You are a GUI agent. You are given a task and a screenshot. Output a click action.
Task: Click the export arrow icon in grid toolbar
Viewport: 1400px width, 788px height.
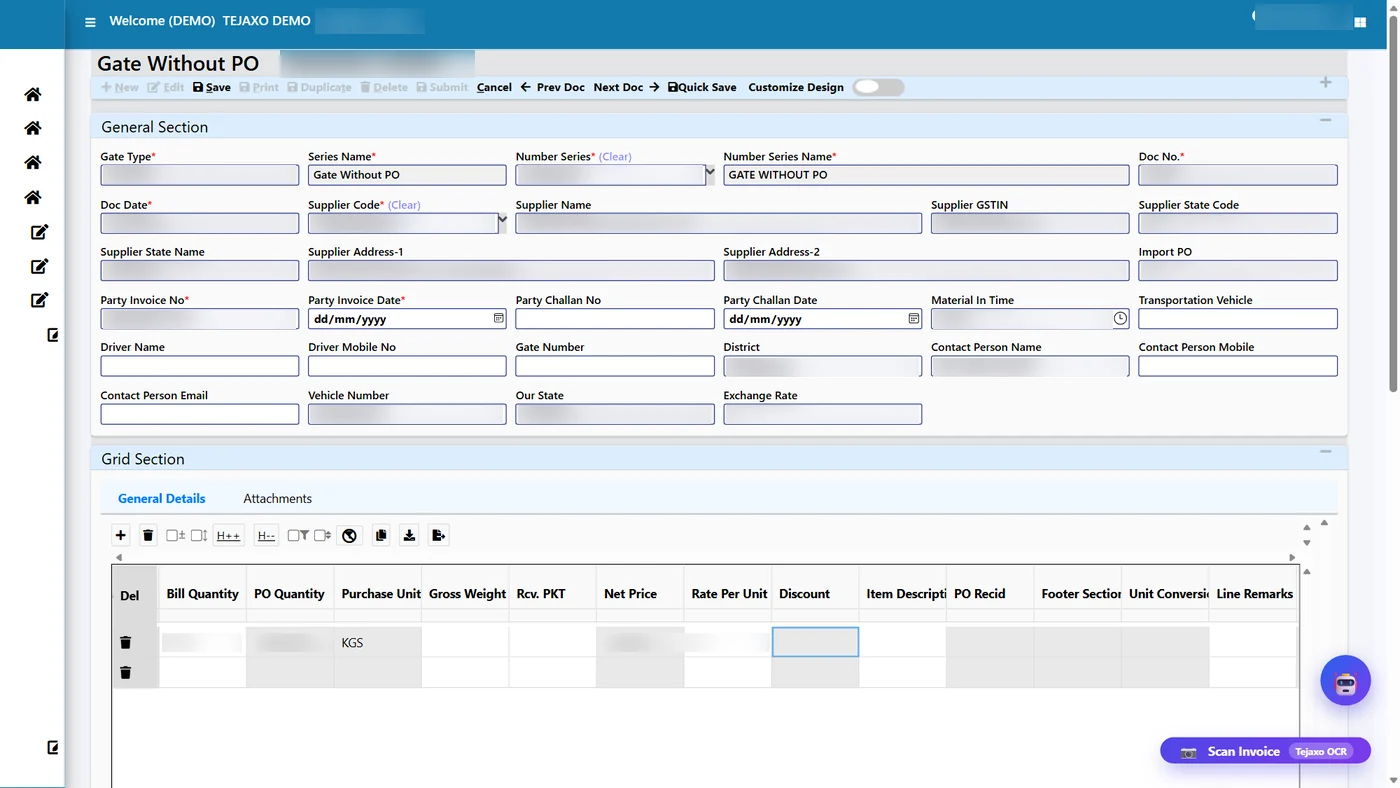438,536
